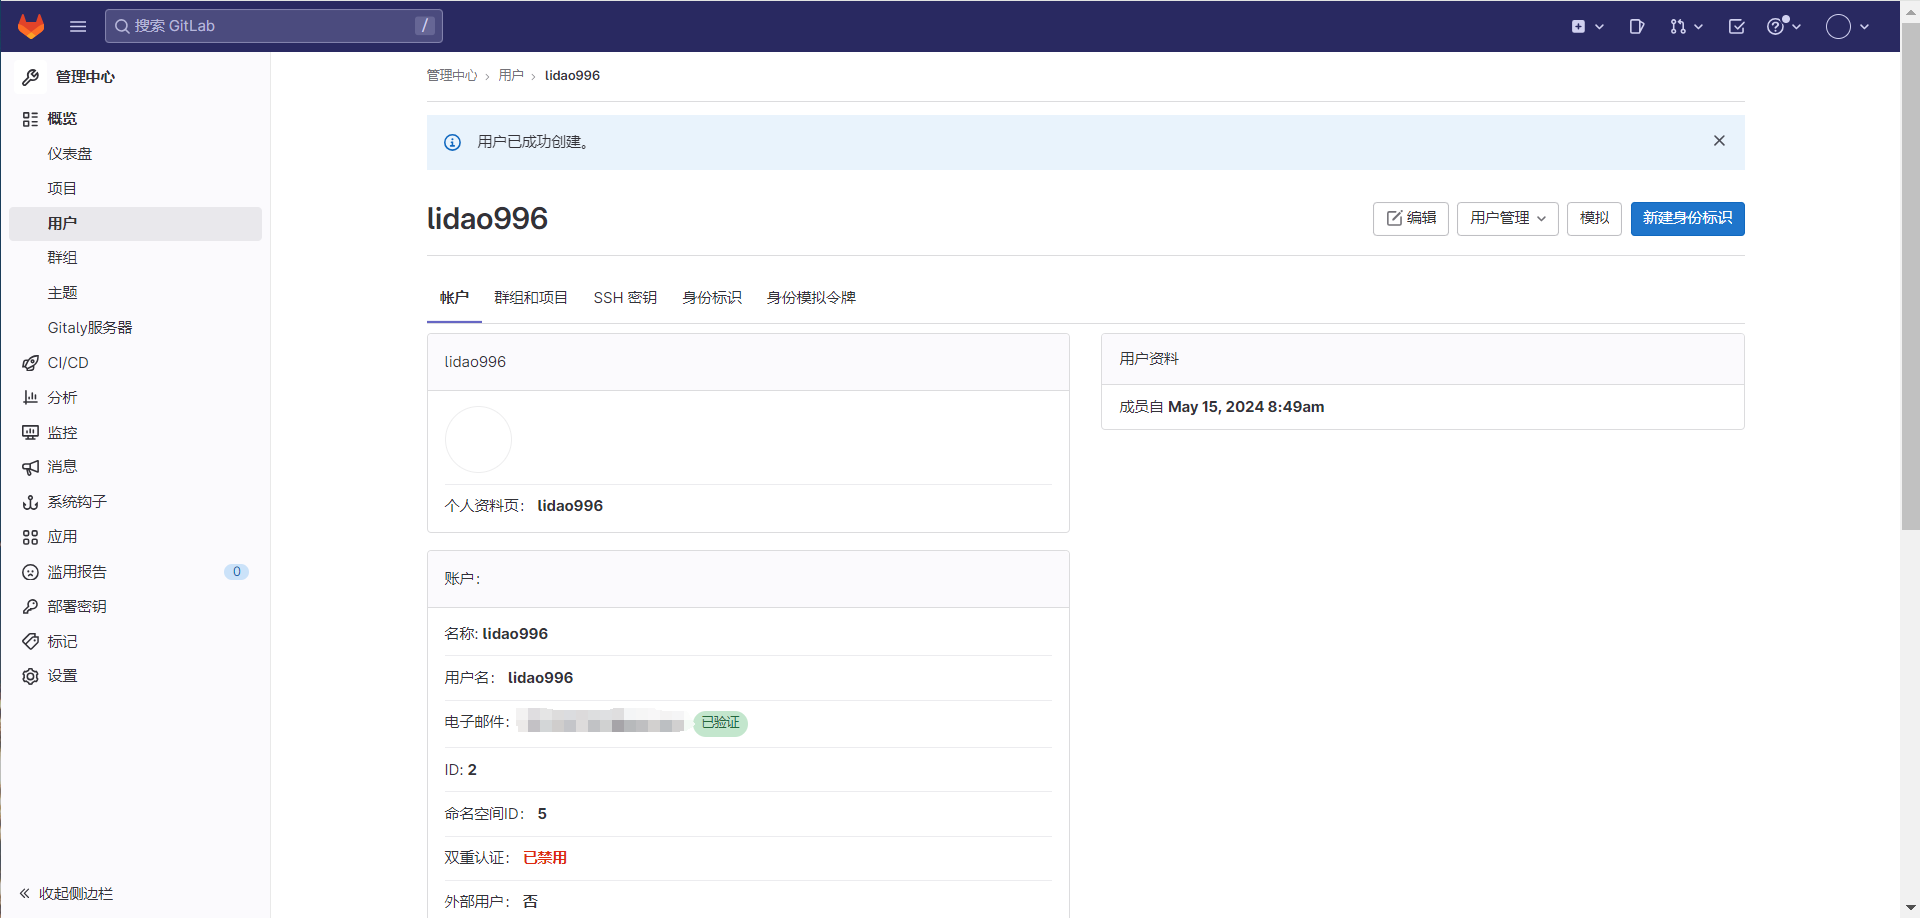Click the 设置 gear icon
Screen dimensions: 1920x918
pyautogui.click(x=30, y=676)
